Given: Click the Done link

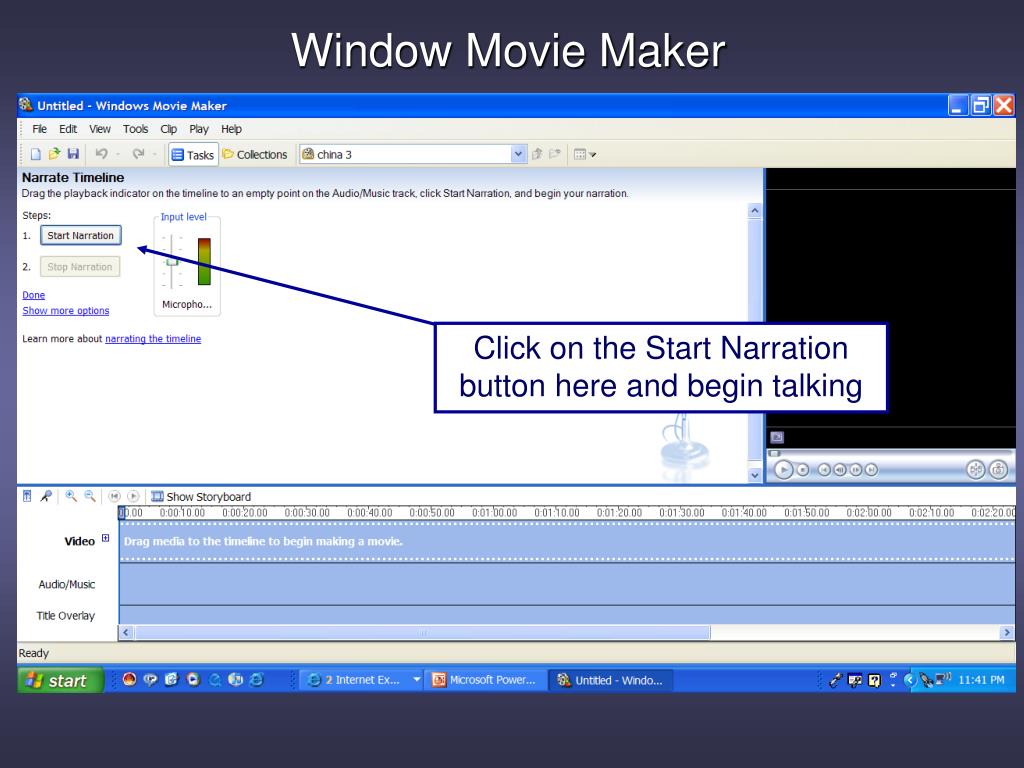Looking at the screenshot, I should tap(33, 295).
